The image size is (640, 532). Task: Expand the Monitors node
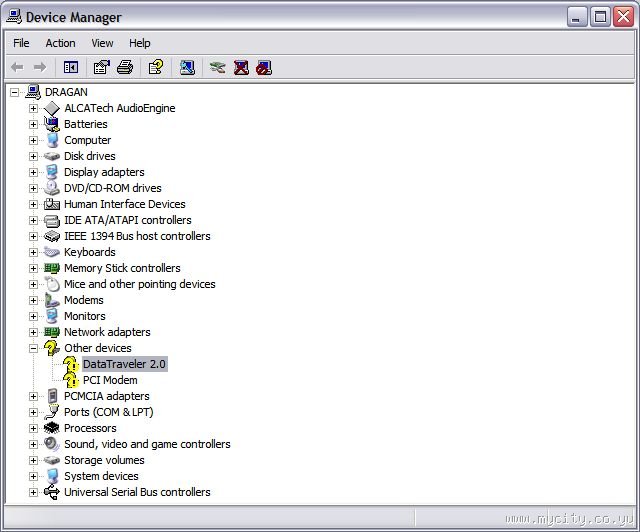(33, 316)
